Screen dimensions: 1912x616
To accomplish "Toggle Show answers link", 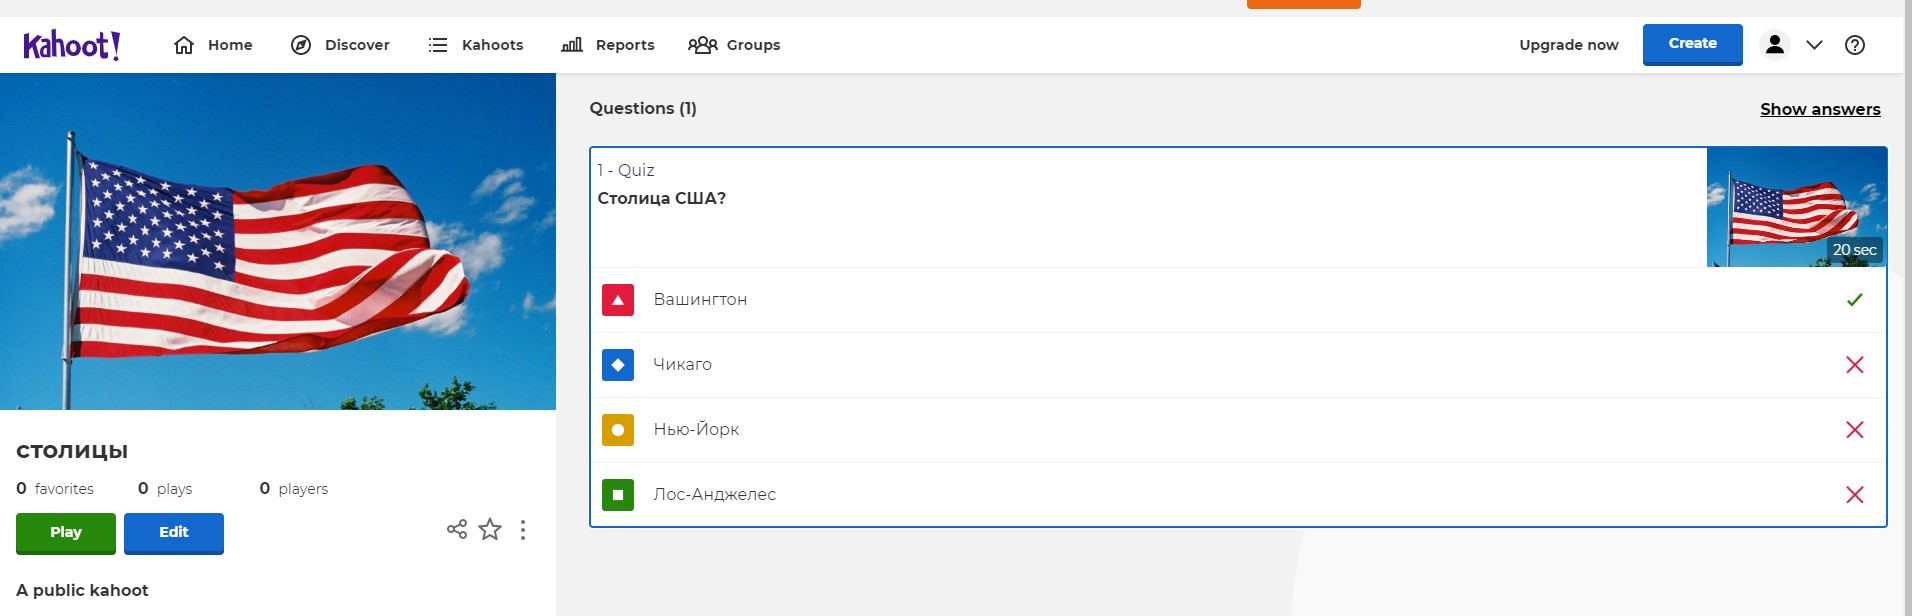I will (1820, 109).
